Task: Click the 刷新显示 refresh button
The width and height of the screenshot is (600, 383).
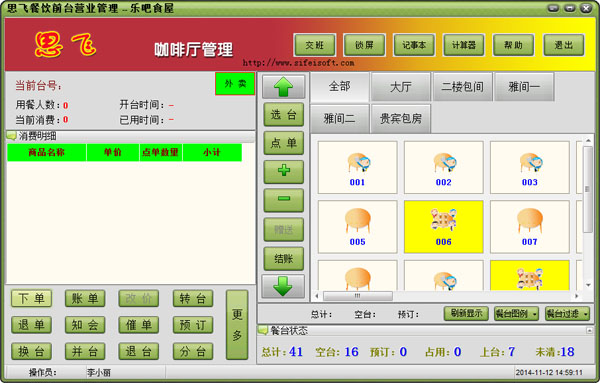Action: (466, 314)
